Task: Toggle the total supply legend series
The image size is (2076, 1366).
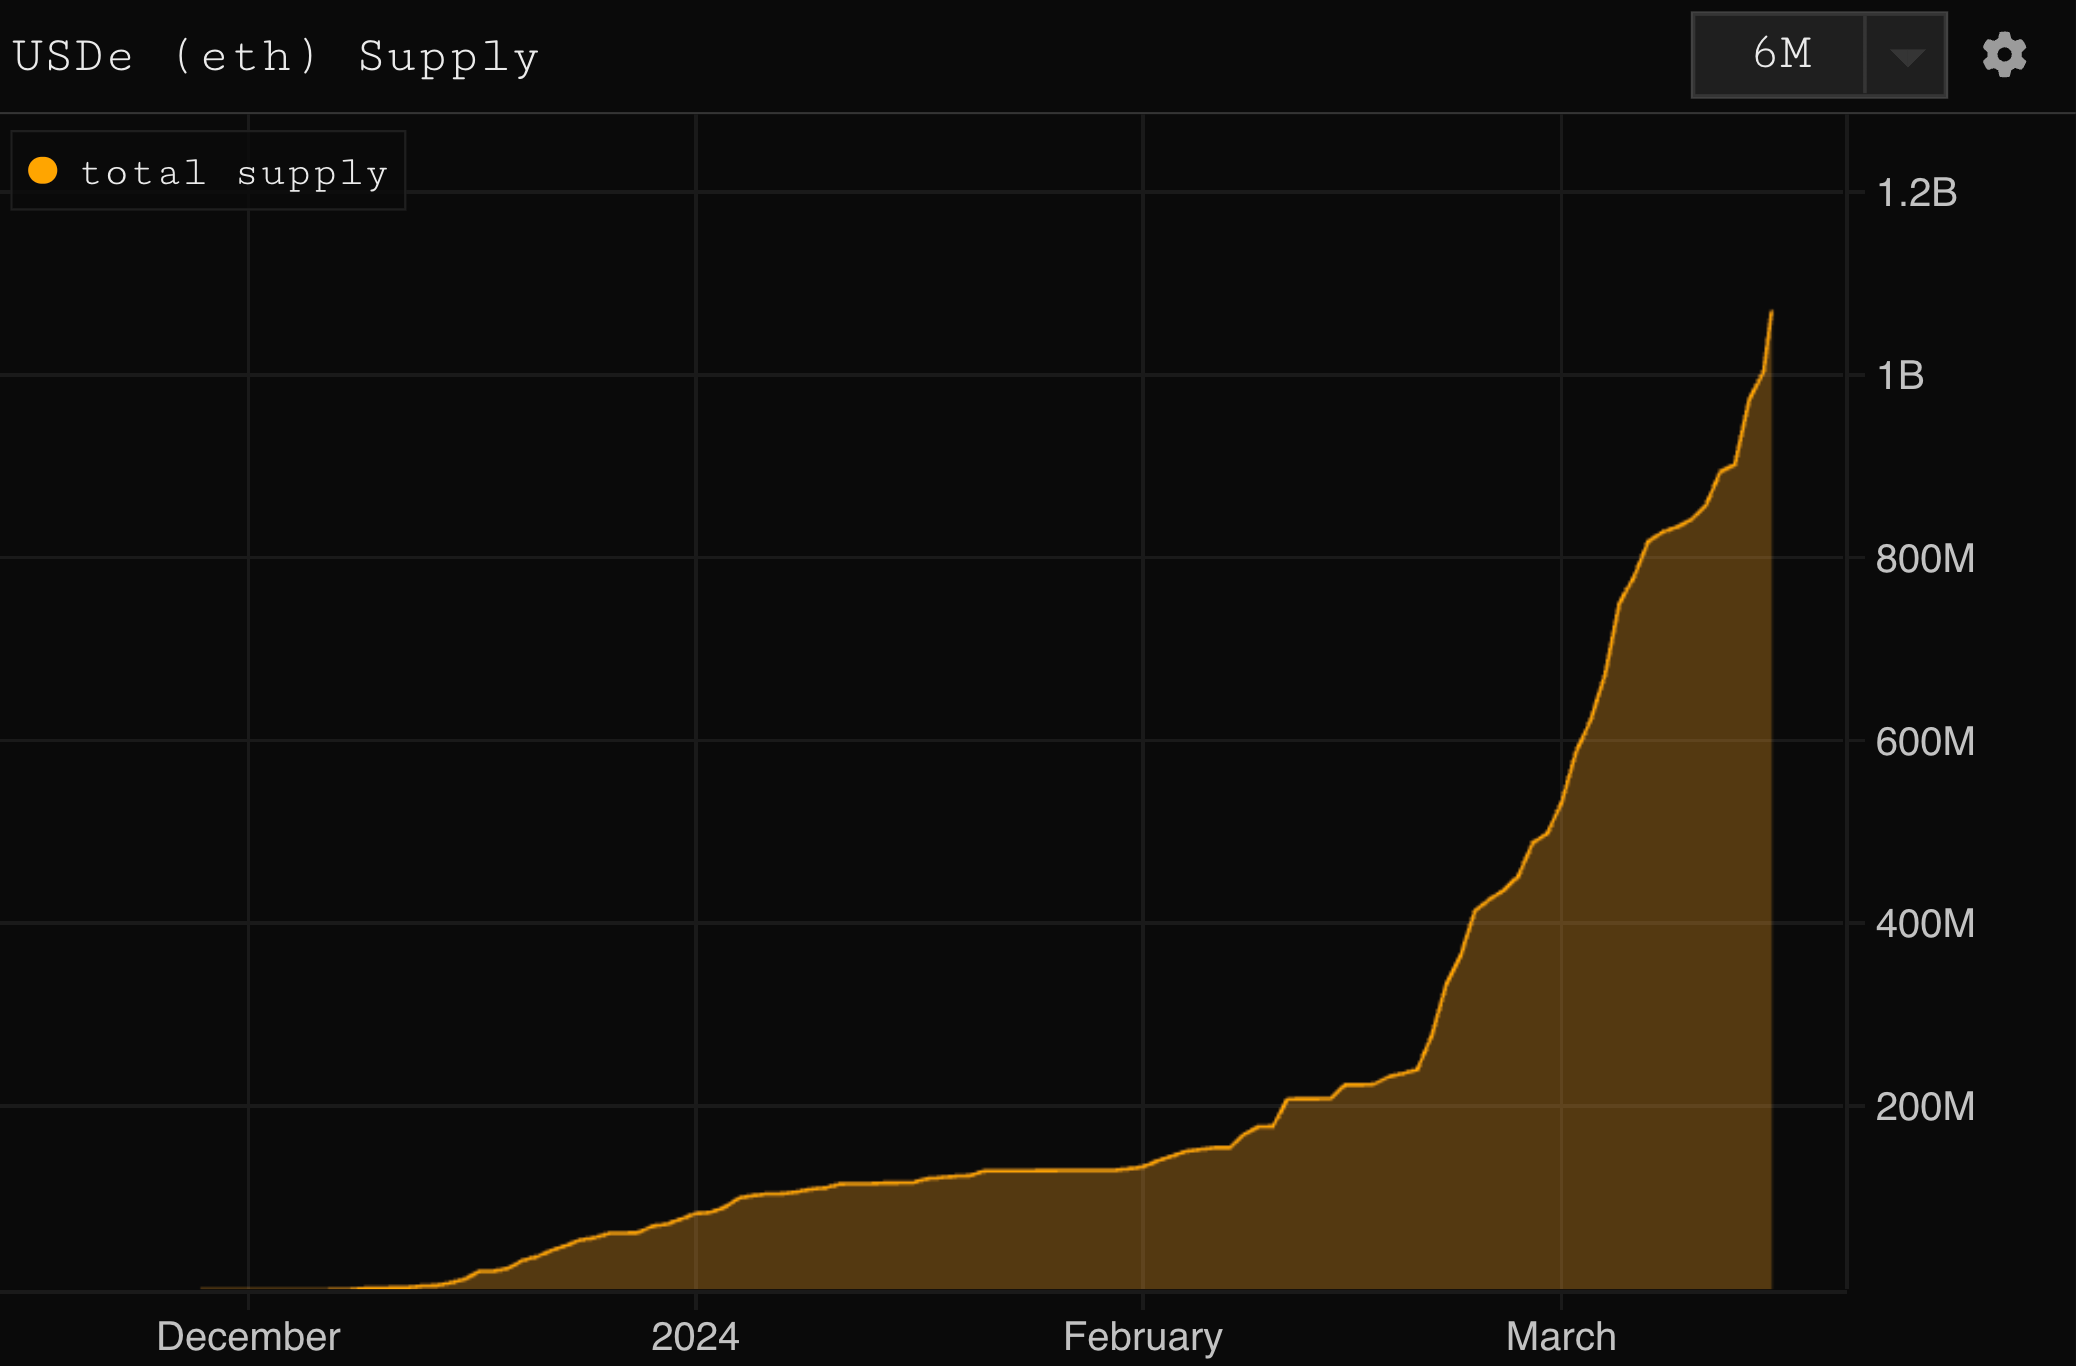Action: click(x=208, y=172)
